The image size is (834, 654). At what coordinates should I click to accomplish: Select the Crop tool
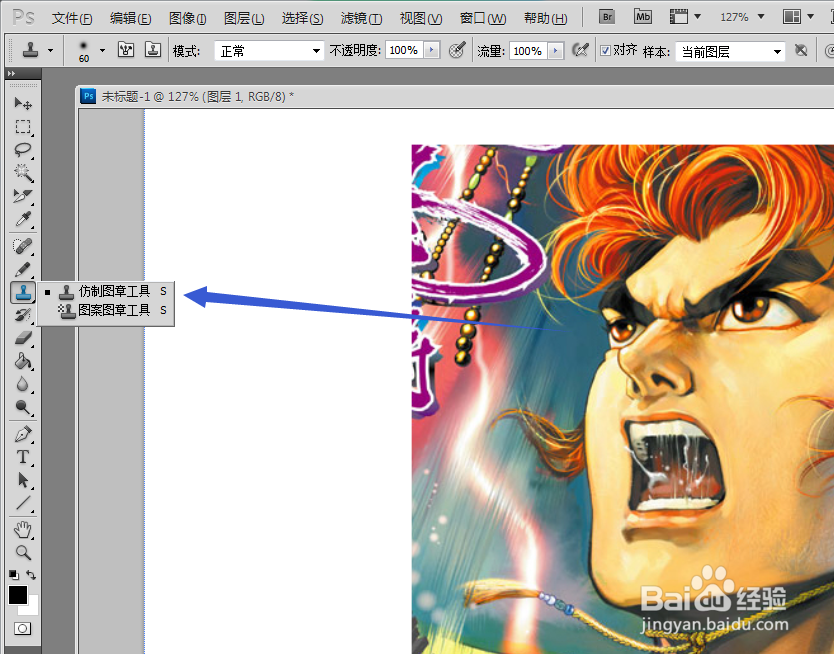click(x=23, y=196)
